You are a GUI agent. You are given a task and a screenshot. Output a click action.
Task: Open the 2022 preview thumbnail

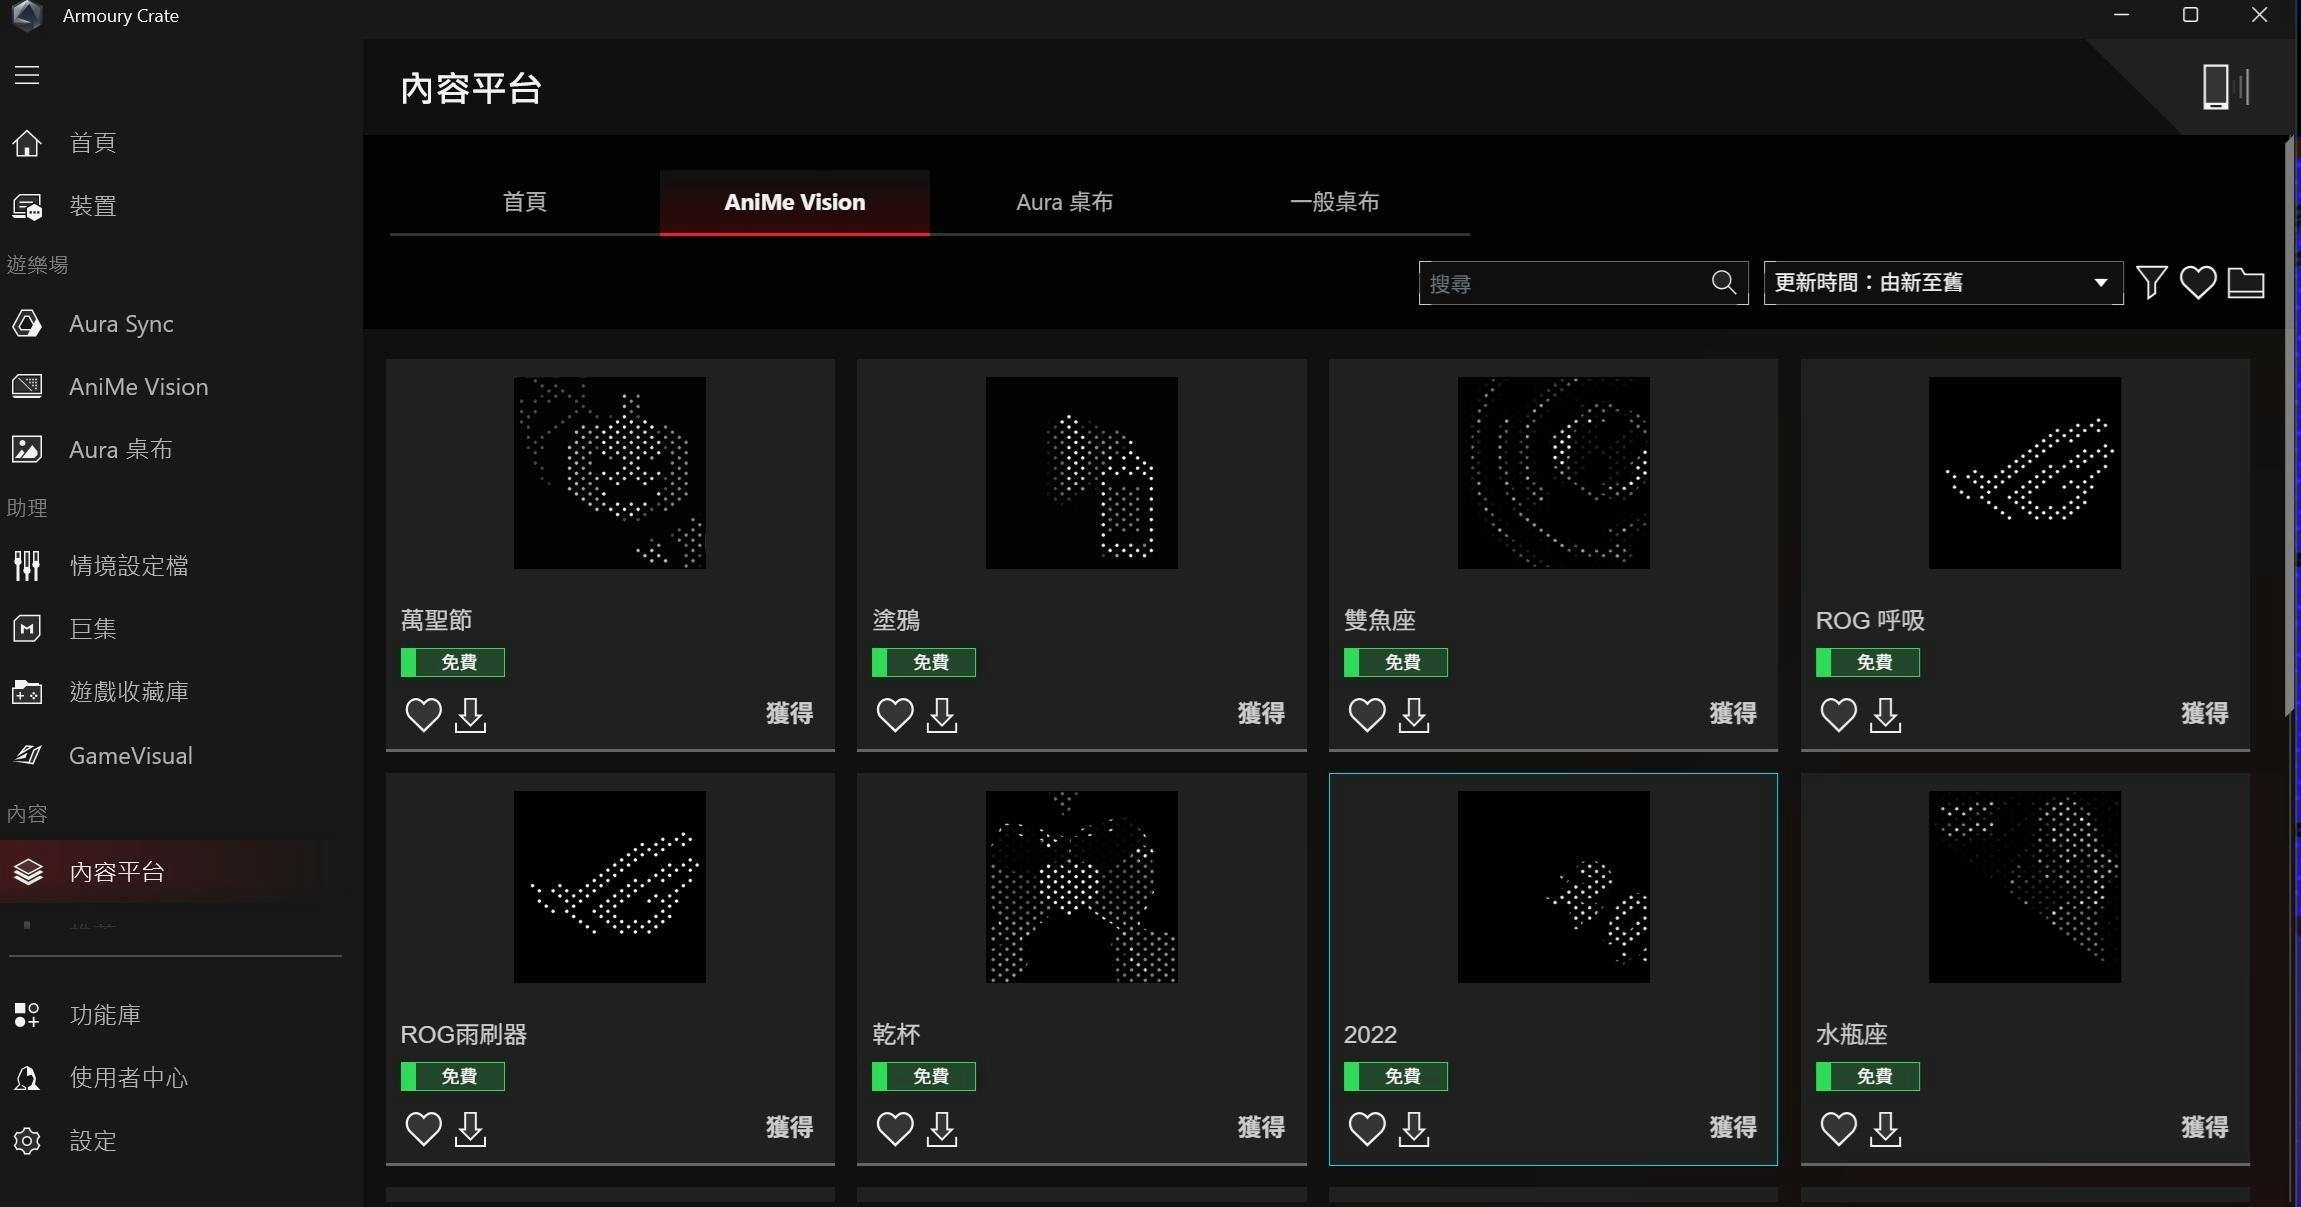[x=1554, y=887]
